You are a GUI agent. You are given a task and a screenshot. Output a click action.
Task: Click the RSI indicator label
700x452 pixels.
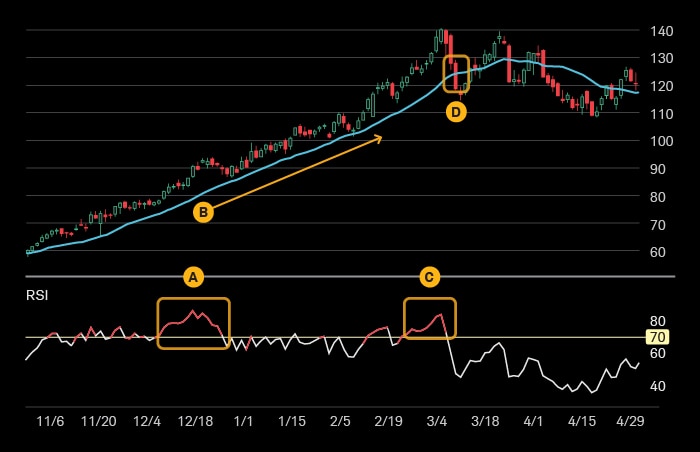[37, 295]
